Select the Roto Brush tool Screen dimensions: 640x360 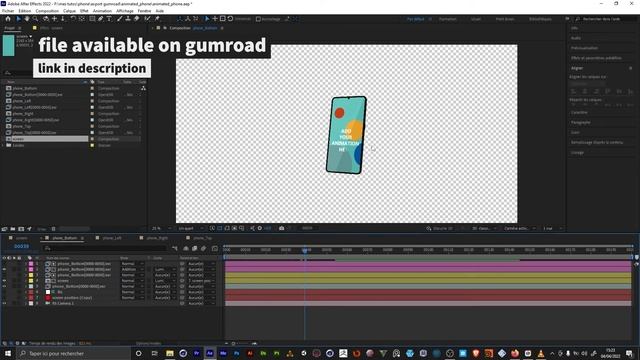pos(147,19)
